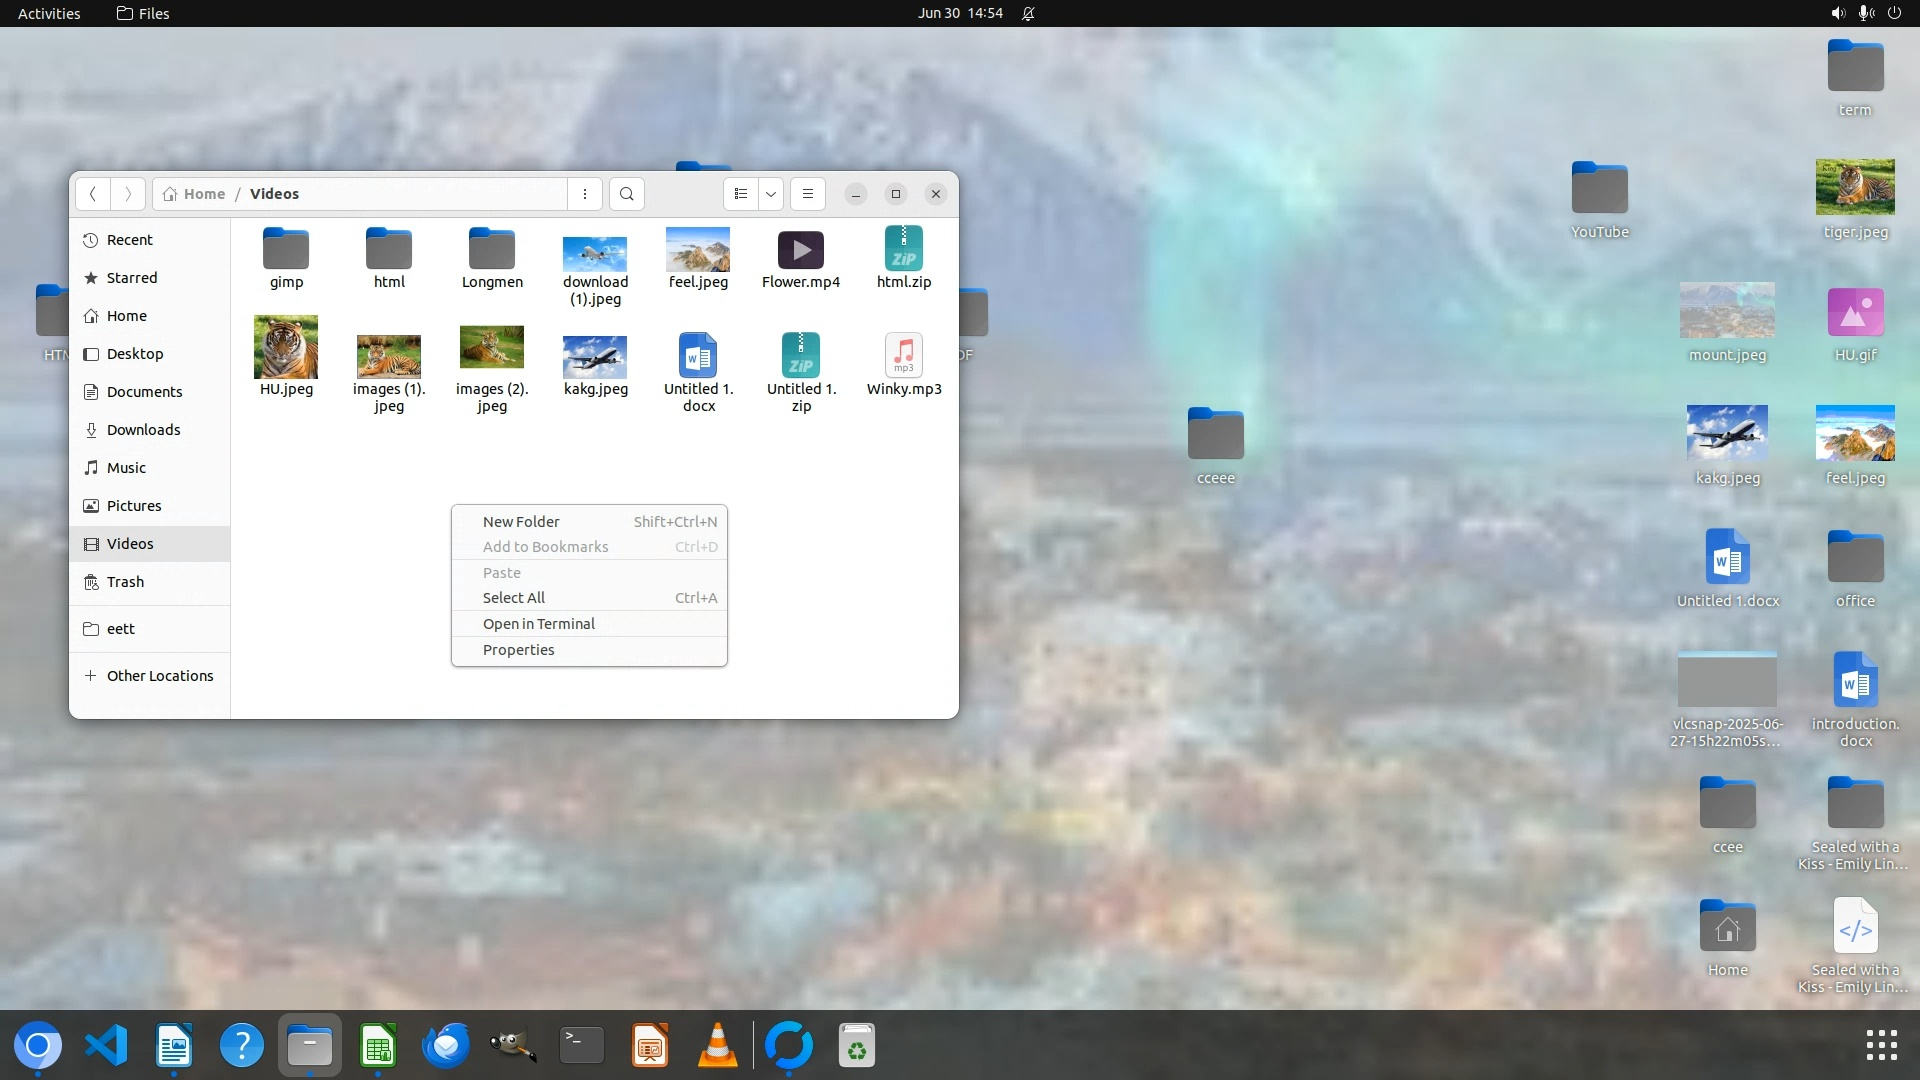Screen dimensions: 1920x1080
Task: Expand view options dropdown arrow
Action: (x=771, y=194)
